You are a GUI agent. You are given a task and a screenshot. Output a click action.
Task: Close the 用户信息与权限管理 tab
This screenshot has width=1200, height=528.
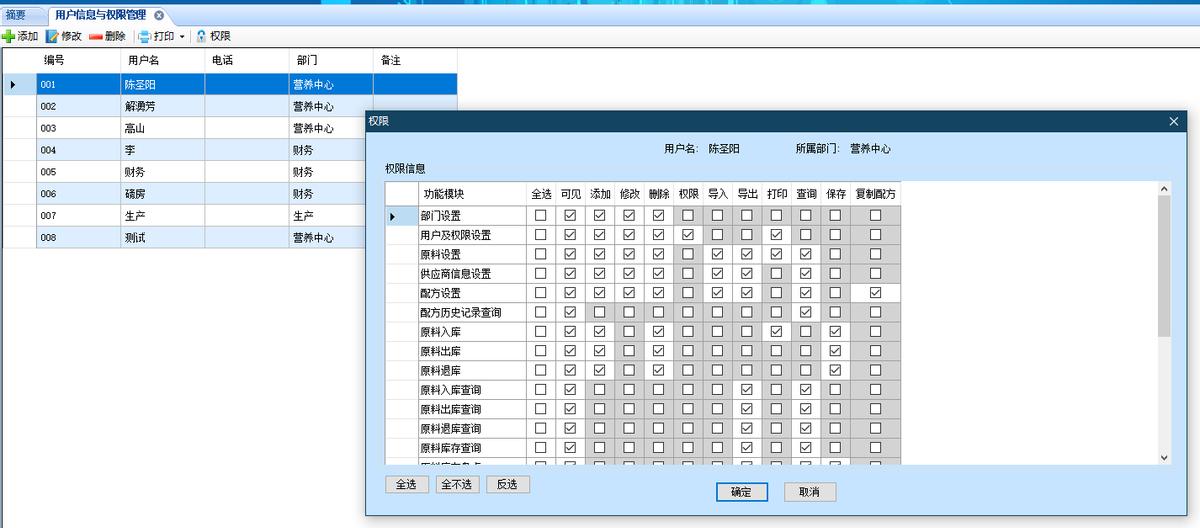(159, 15)
